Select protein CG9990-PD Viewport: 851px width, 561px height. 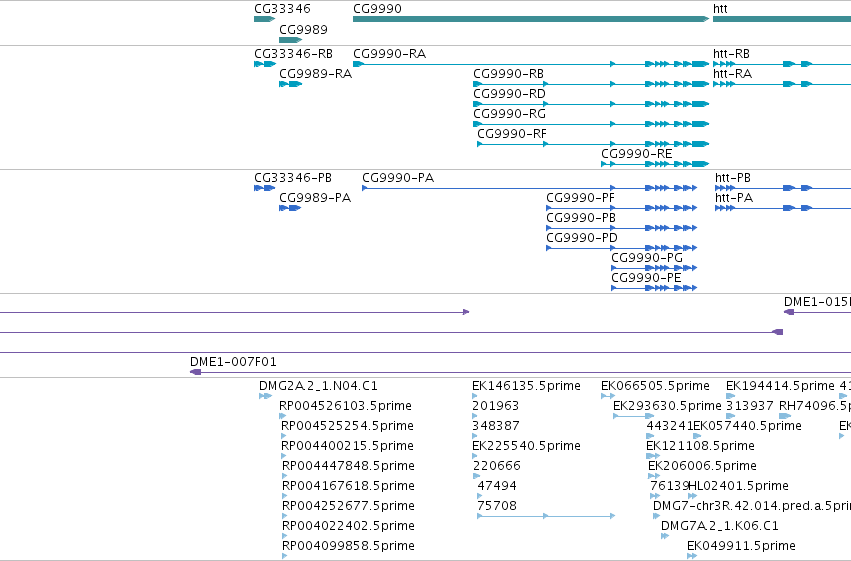621,248
